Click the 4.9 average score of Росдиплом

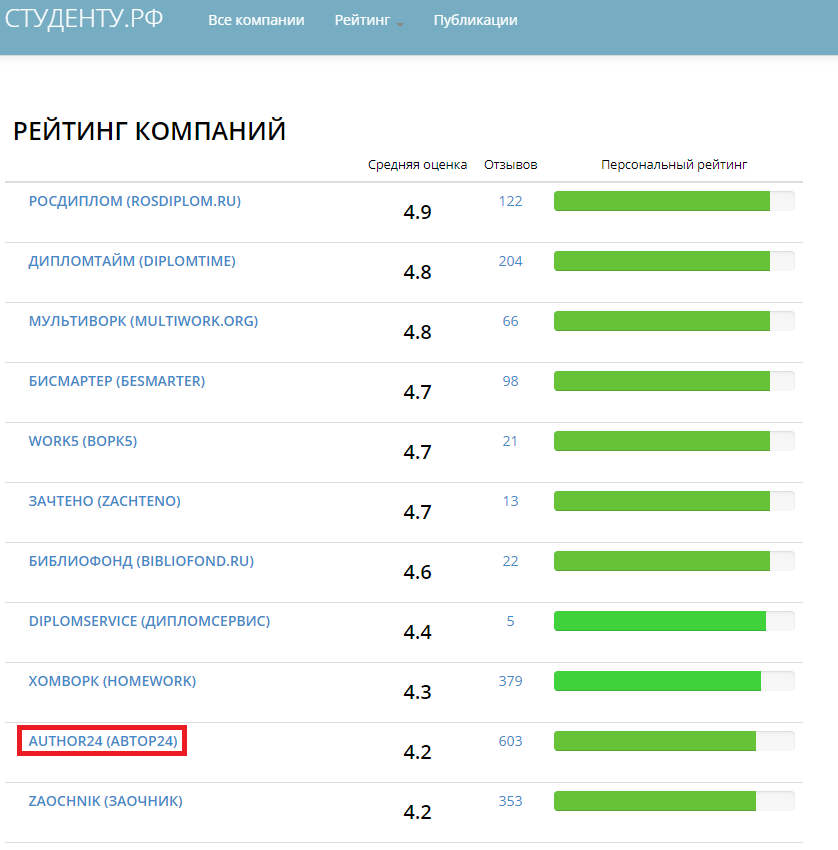point(417,212)
